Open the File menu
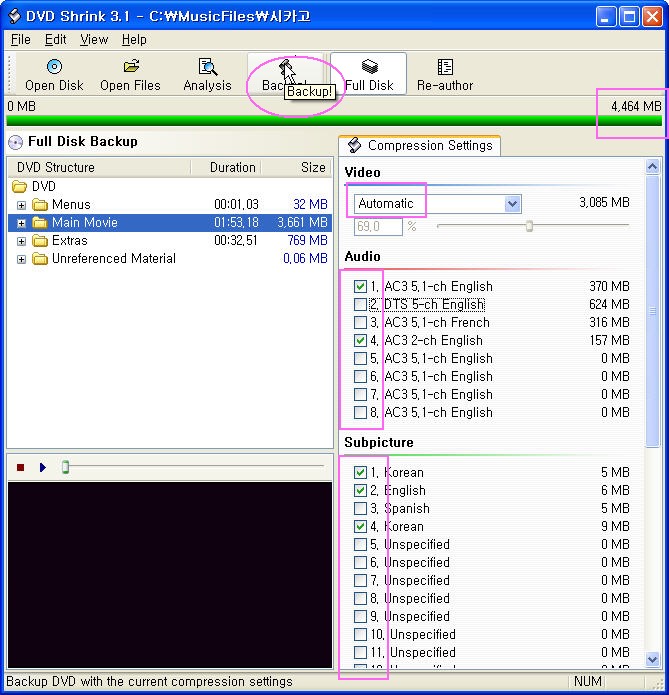This screenshot has width=669, height=695. pos(20,39)
